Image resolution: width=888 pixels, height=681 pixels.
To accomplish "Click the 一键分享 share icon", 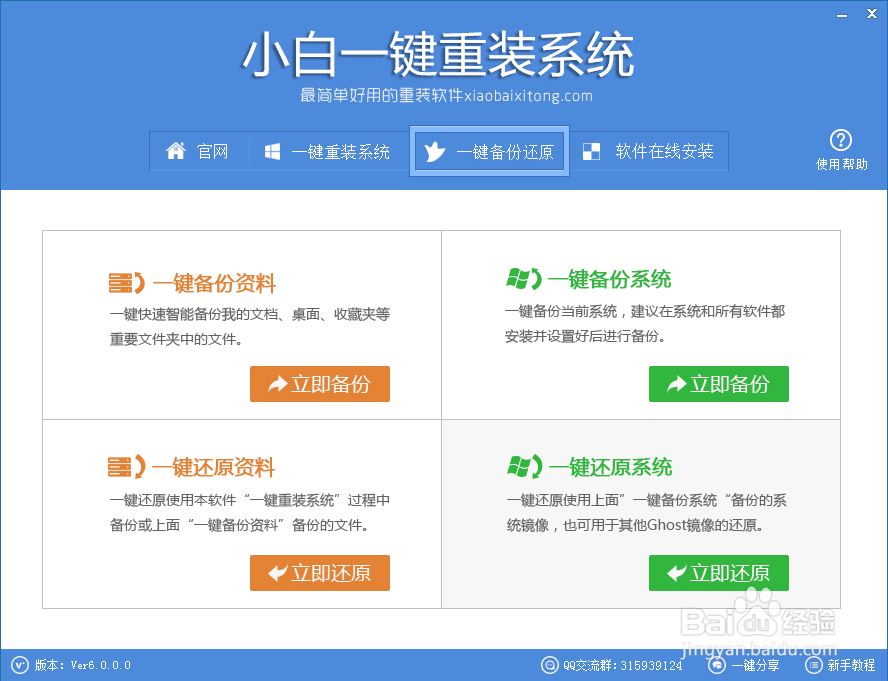I will [716, 665].
